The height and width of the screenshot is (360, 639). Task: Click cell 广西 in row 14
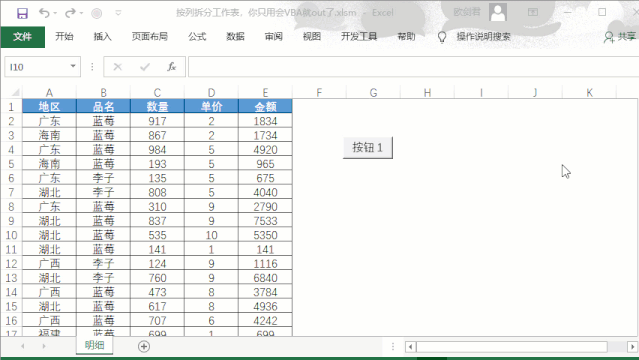[49, 292]
